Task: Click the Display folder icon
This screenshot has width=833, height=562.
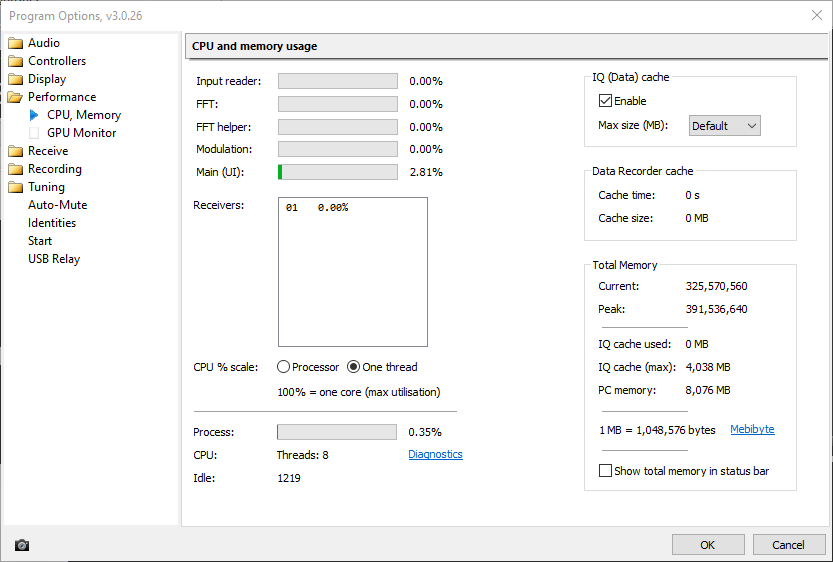Action: (15, 79)
